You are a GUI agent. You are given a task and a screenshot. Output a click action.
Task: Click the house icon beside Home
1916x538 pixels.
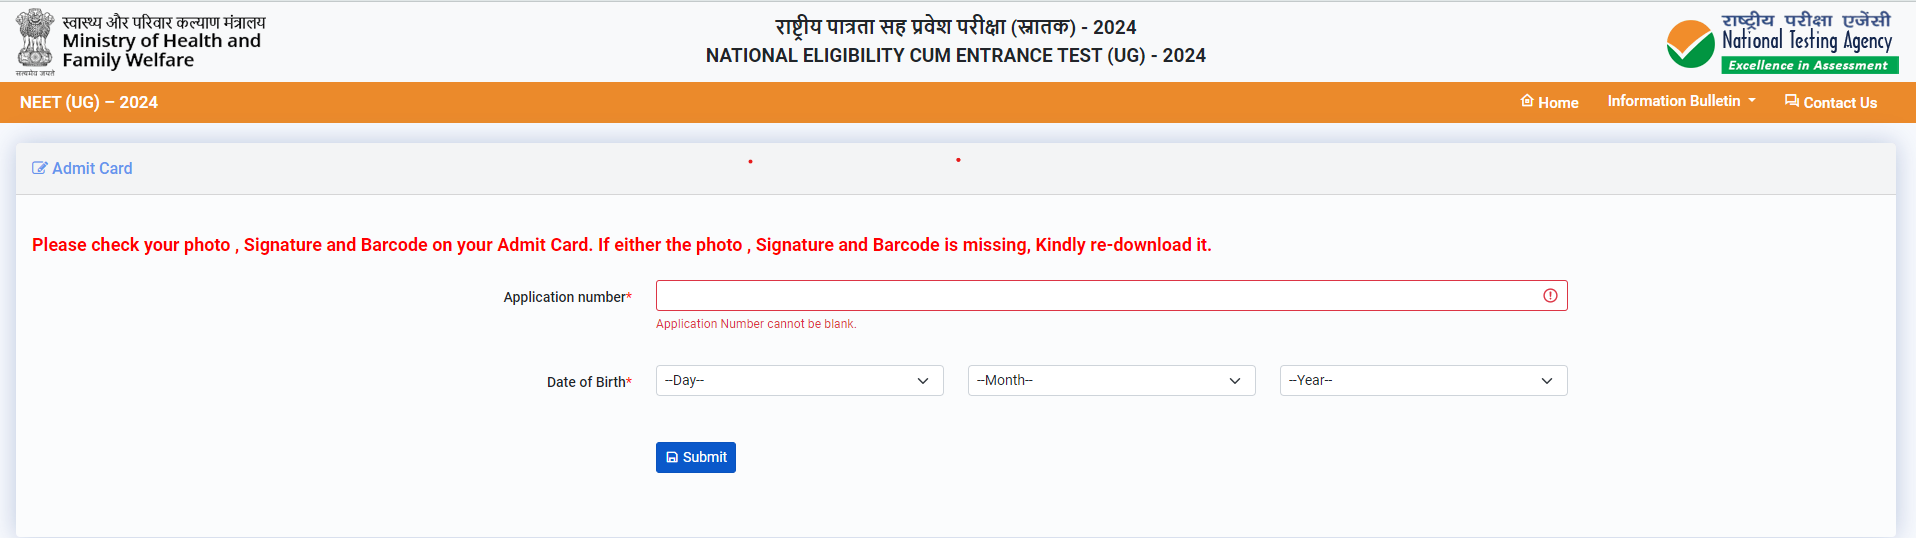1527,101
